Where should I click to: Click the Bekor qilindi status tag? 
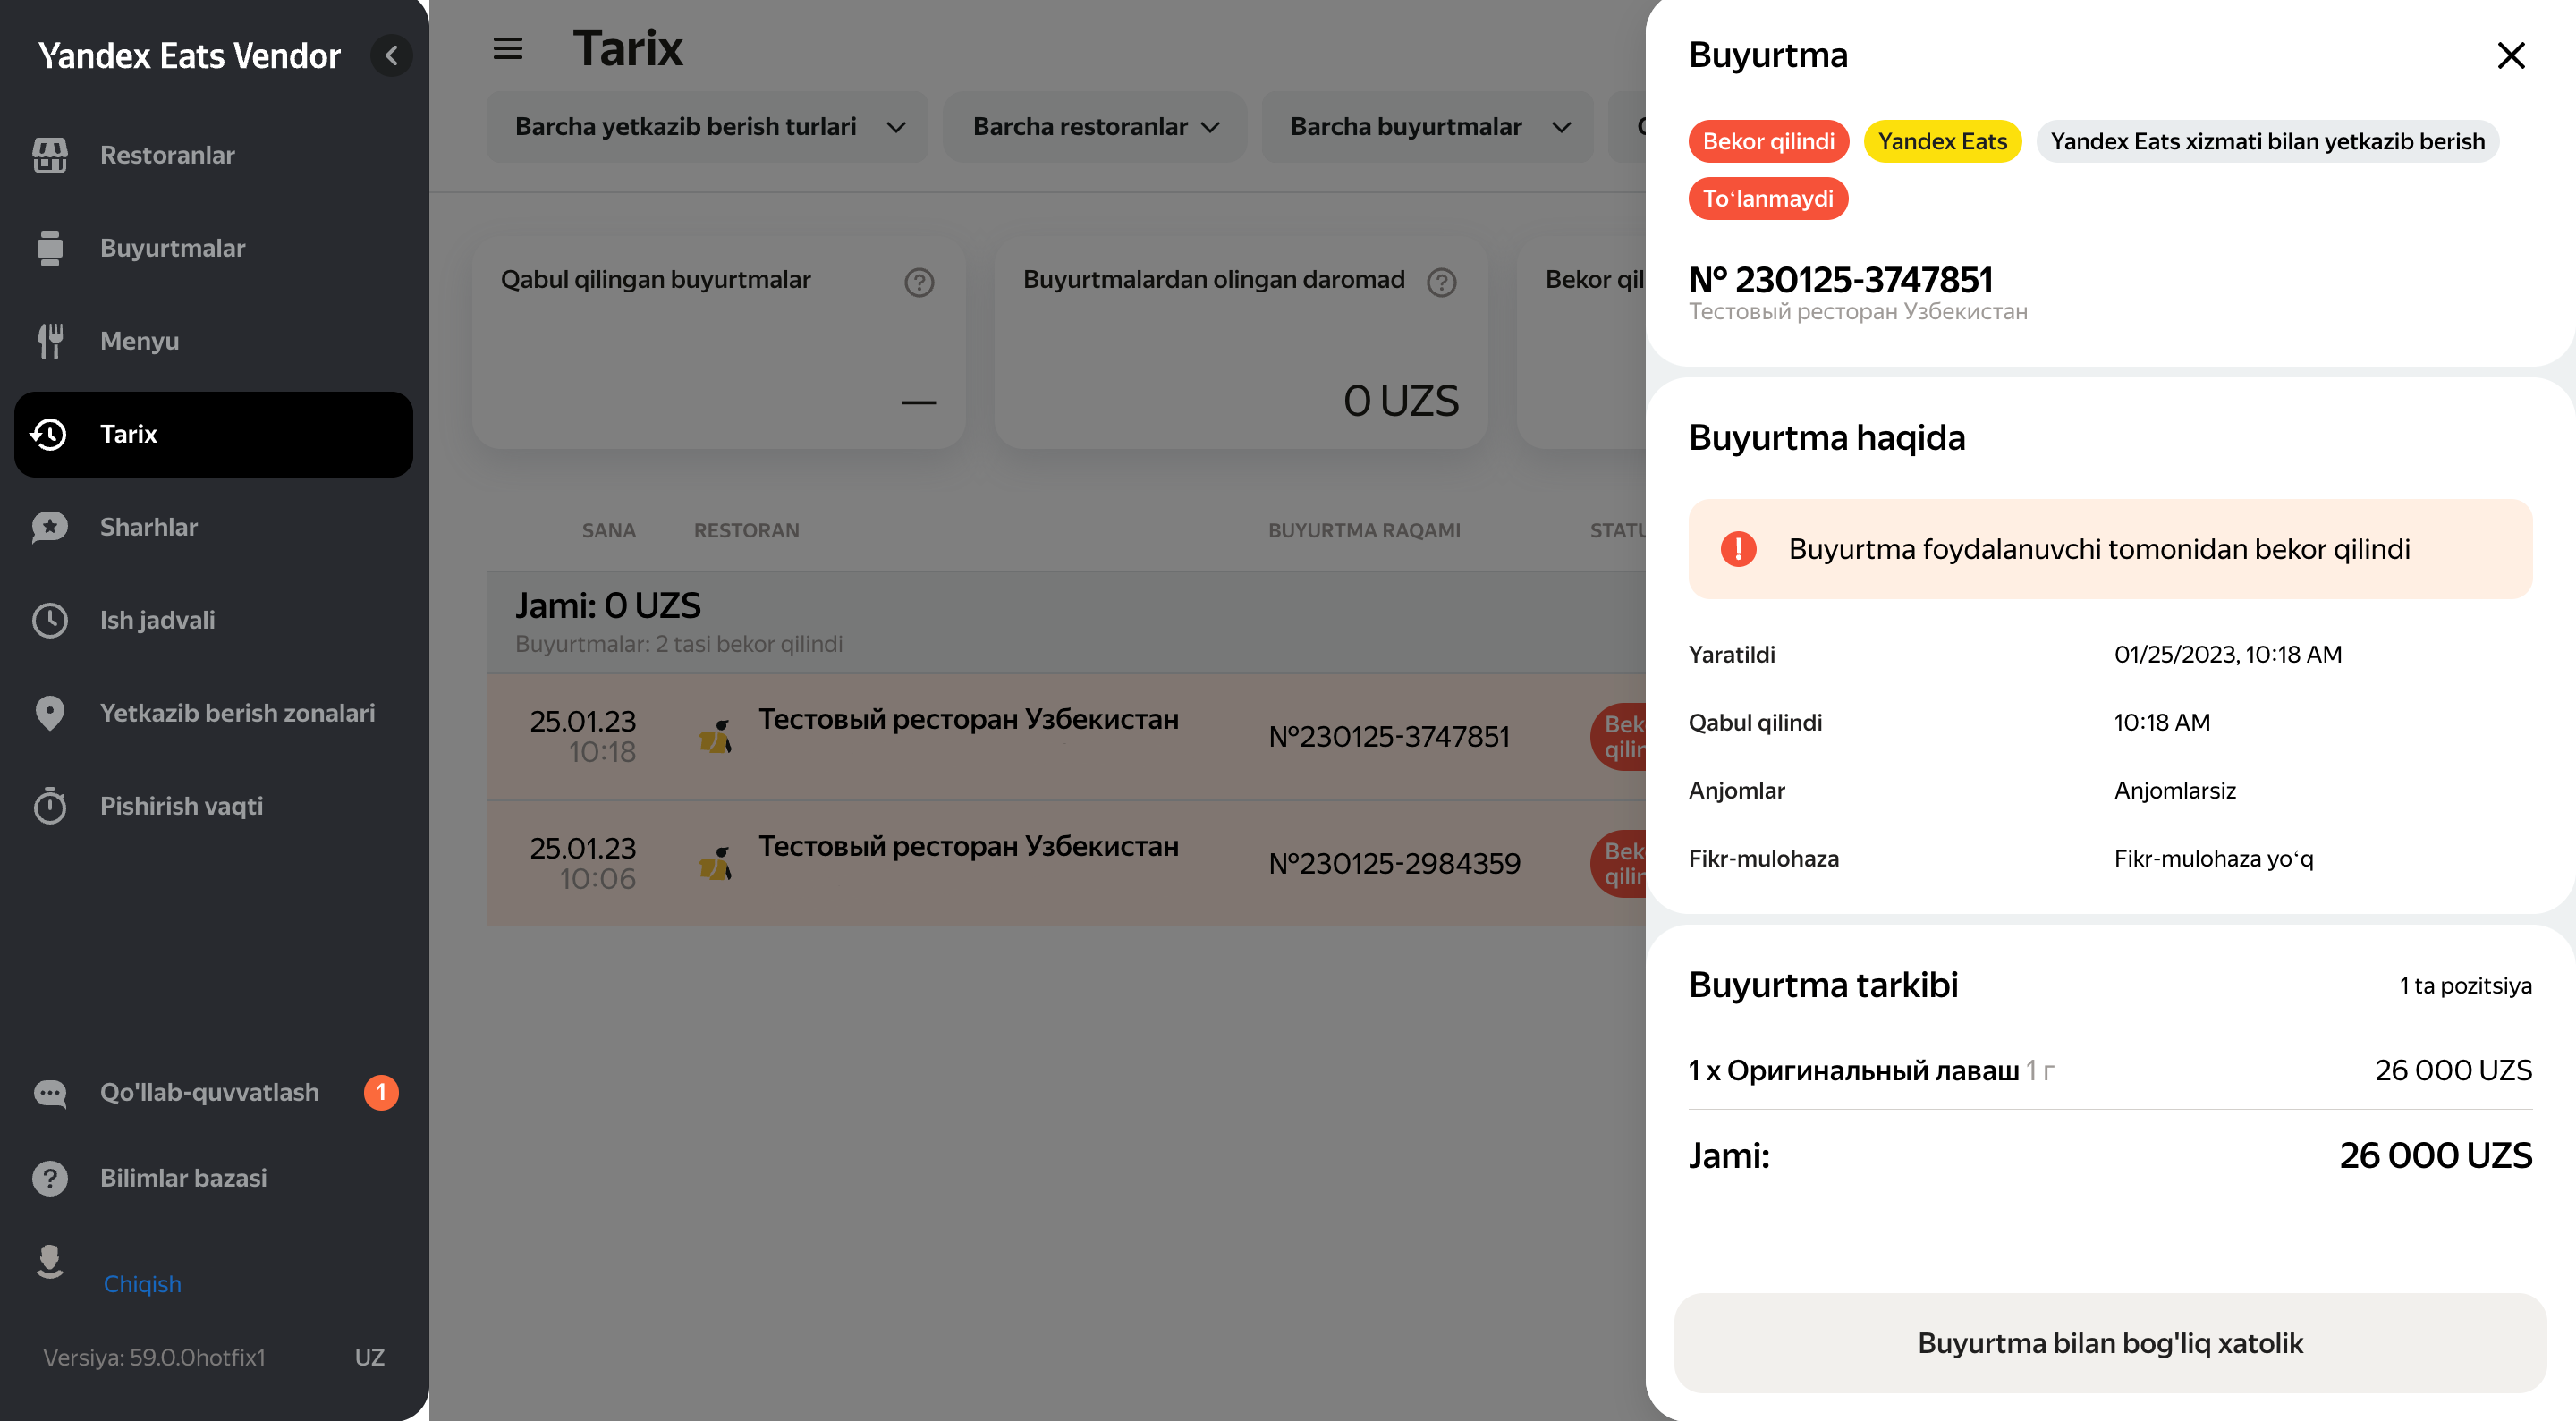(x=1768, y=141)
